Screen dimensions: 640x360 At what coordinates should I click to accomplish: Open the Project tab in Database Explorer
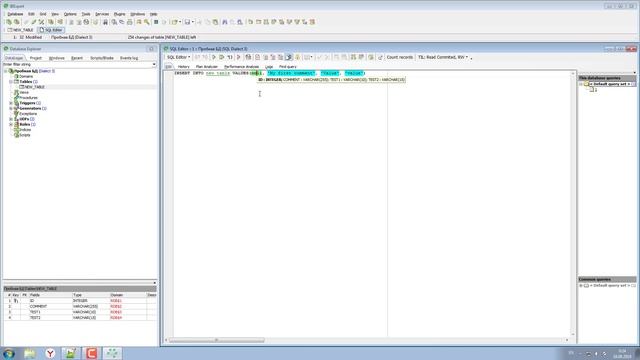pyautogui.click(x=36, y=58)
